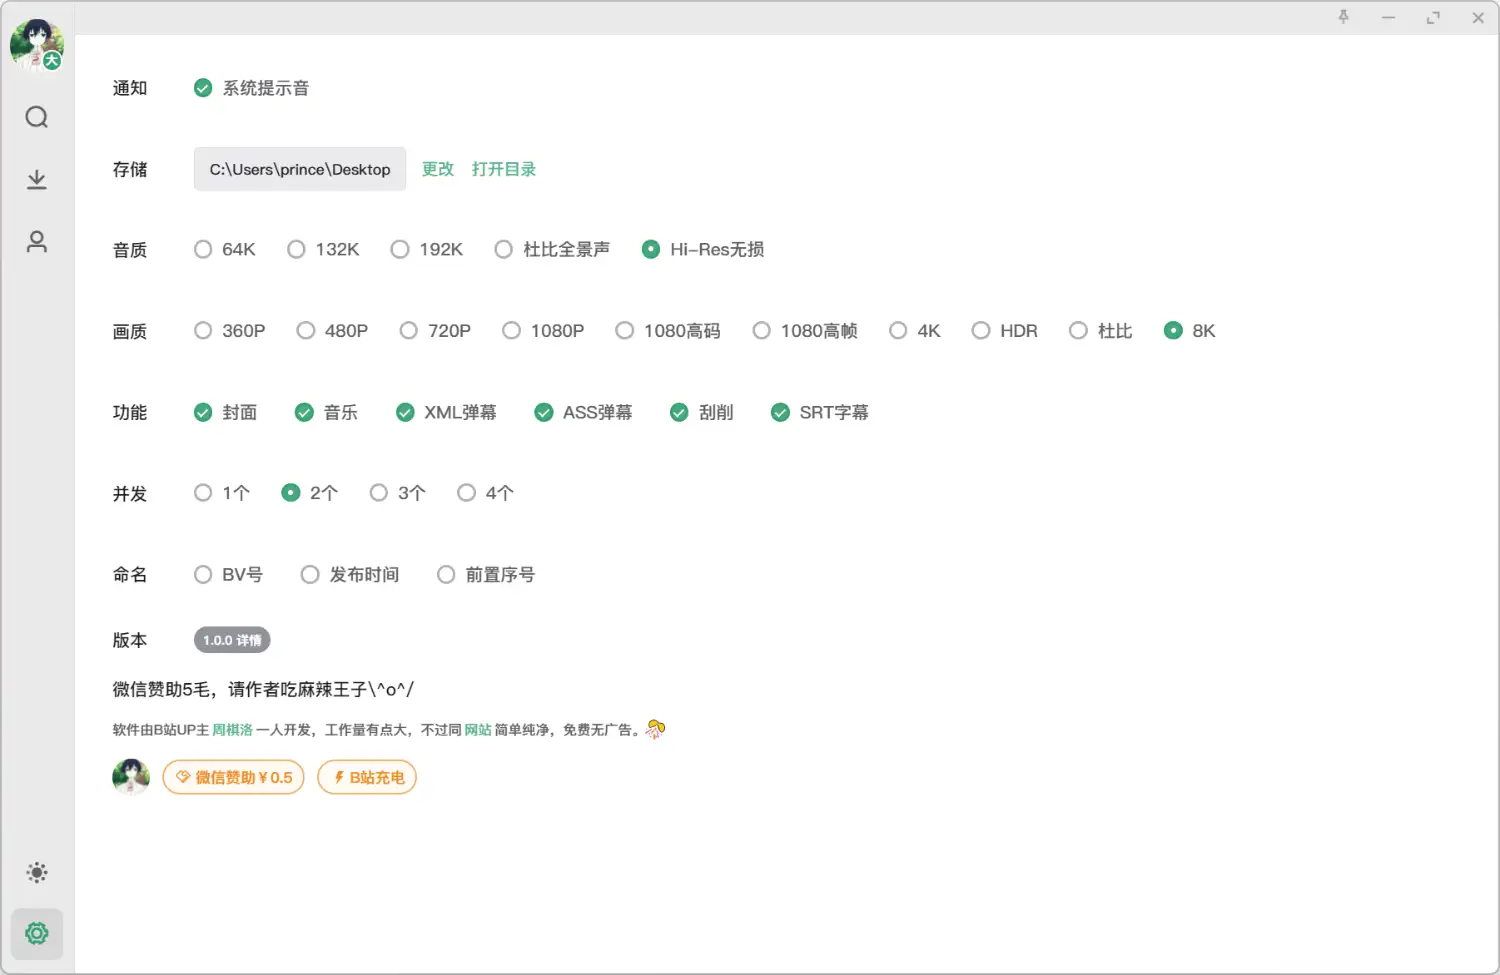This screenshot has height=975, width=1500.
Task: Set concurrency to 4个
Action: point(466,493)
